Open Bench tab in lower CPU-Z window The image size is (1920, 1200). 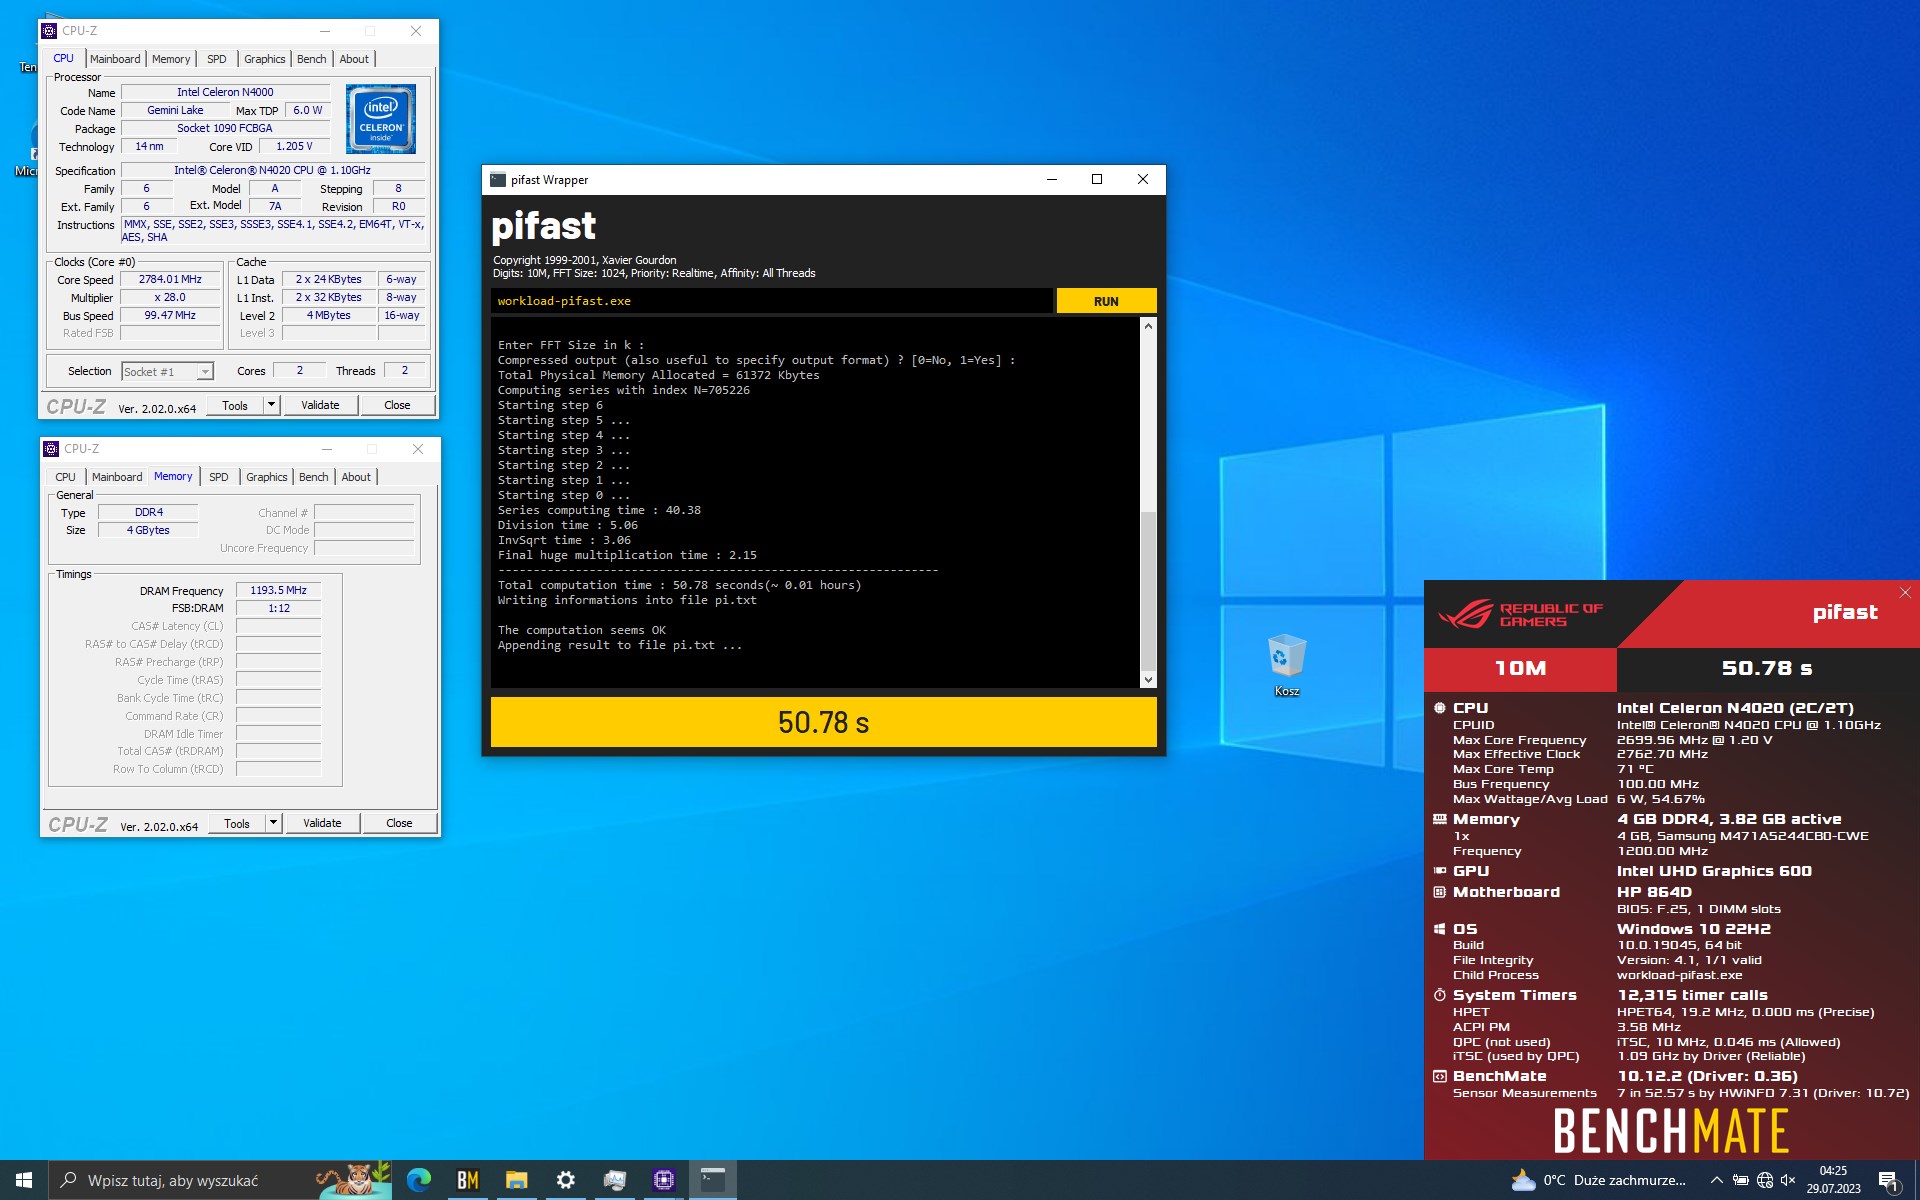click(x=314, y=477)
